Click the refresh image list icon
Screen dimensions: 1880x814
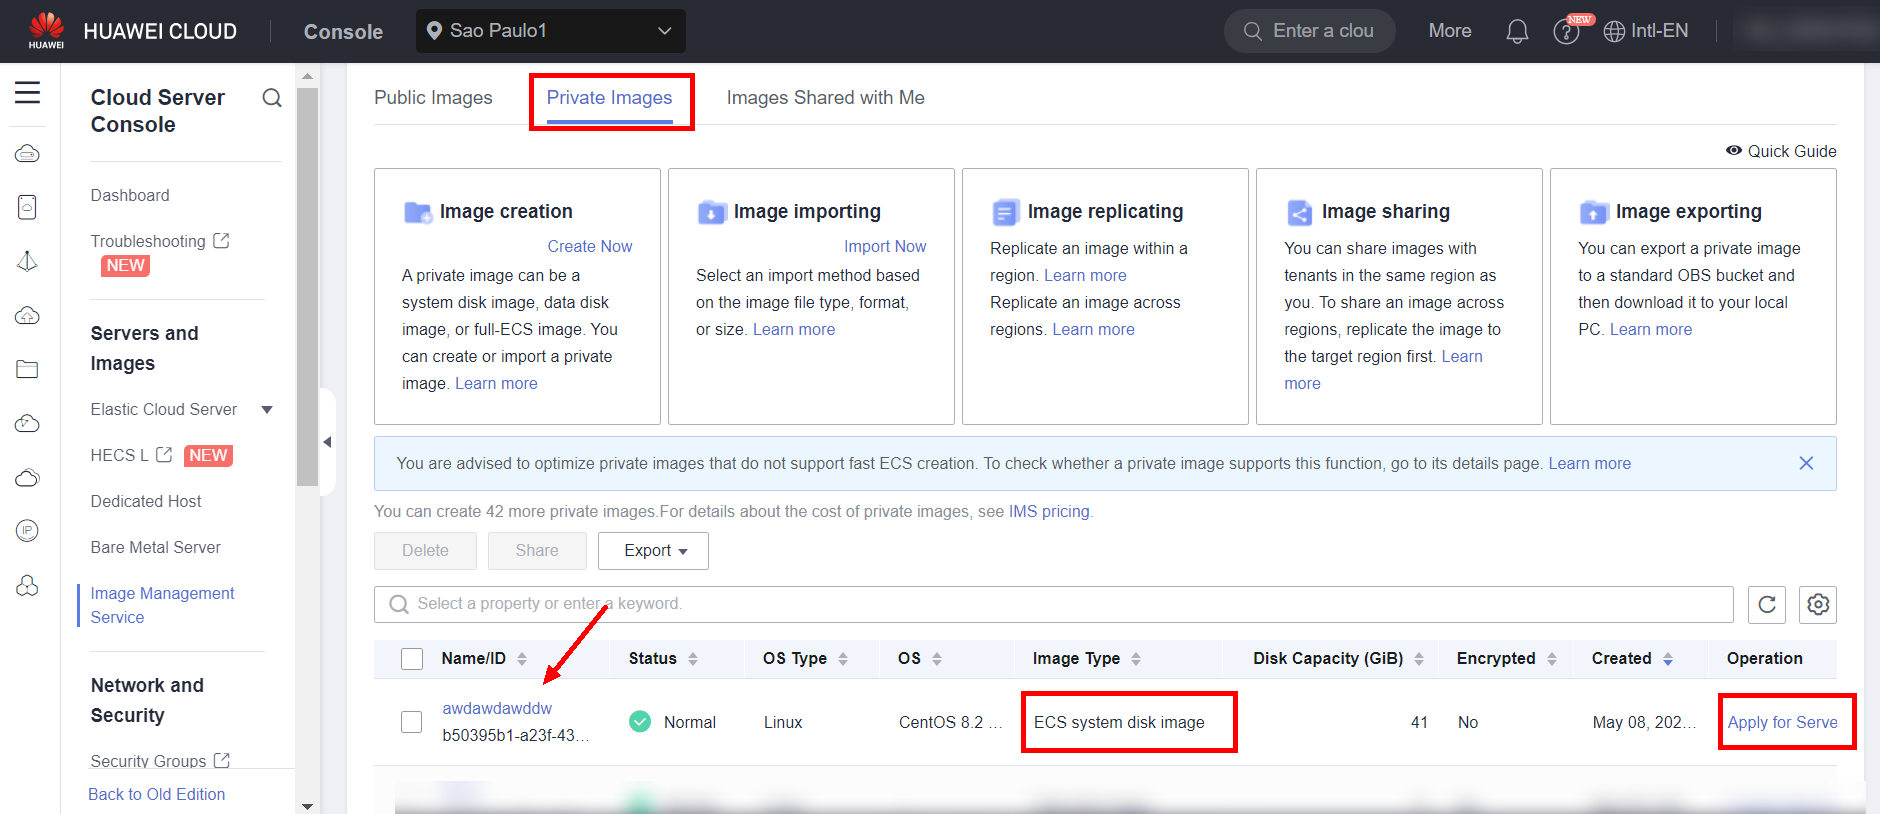point(1767,604)
